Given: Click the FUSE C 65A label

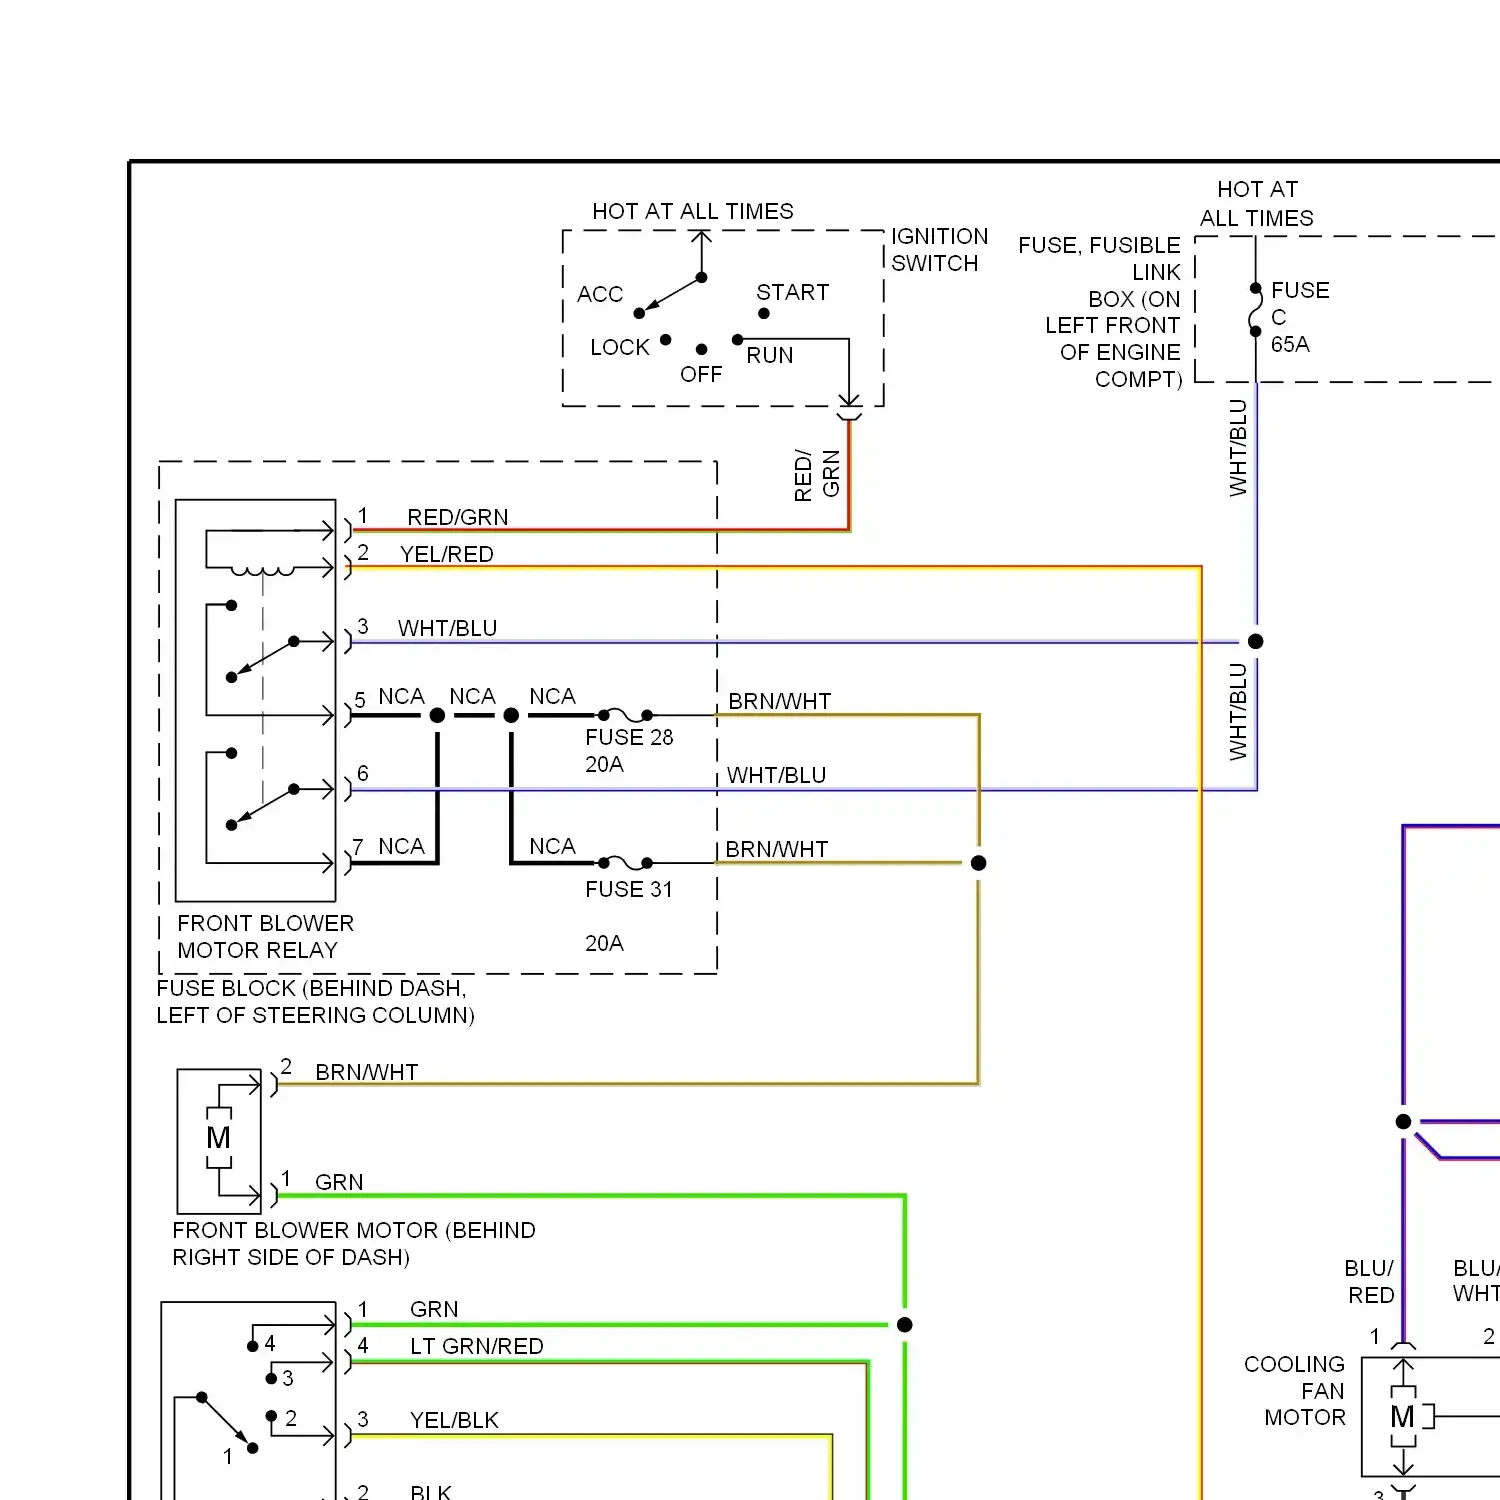Looking at the screenshot, I should point(1300,317).
